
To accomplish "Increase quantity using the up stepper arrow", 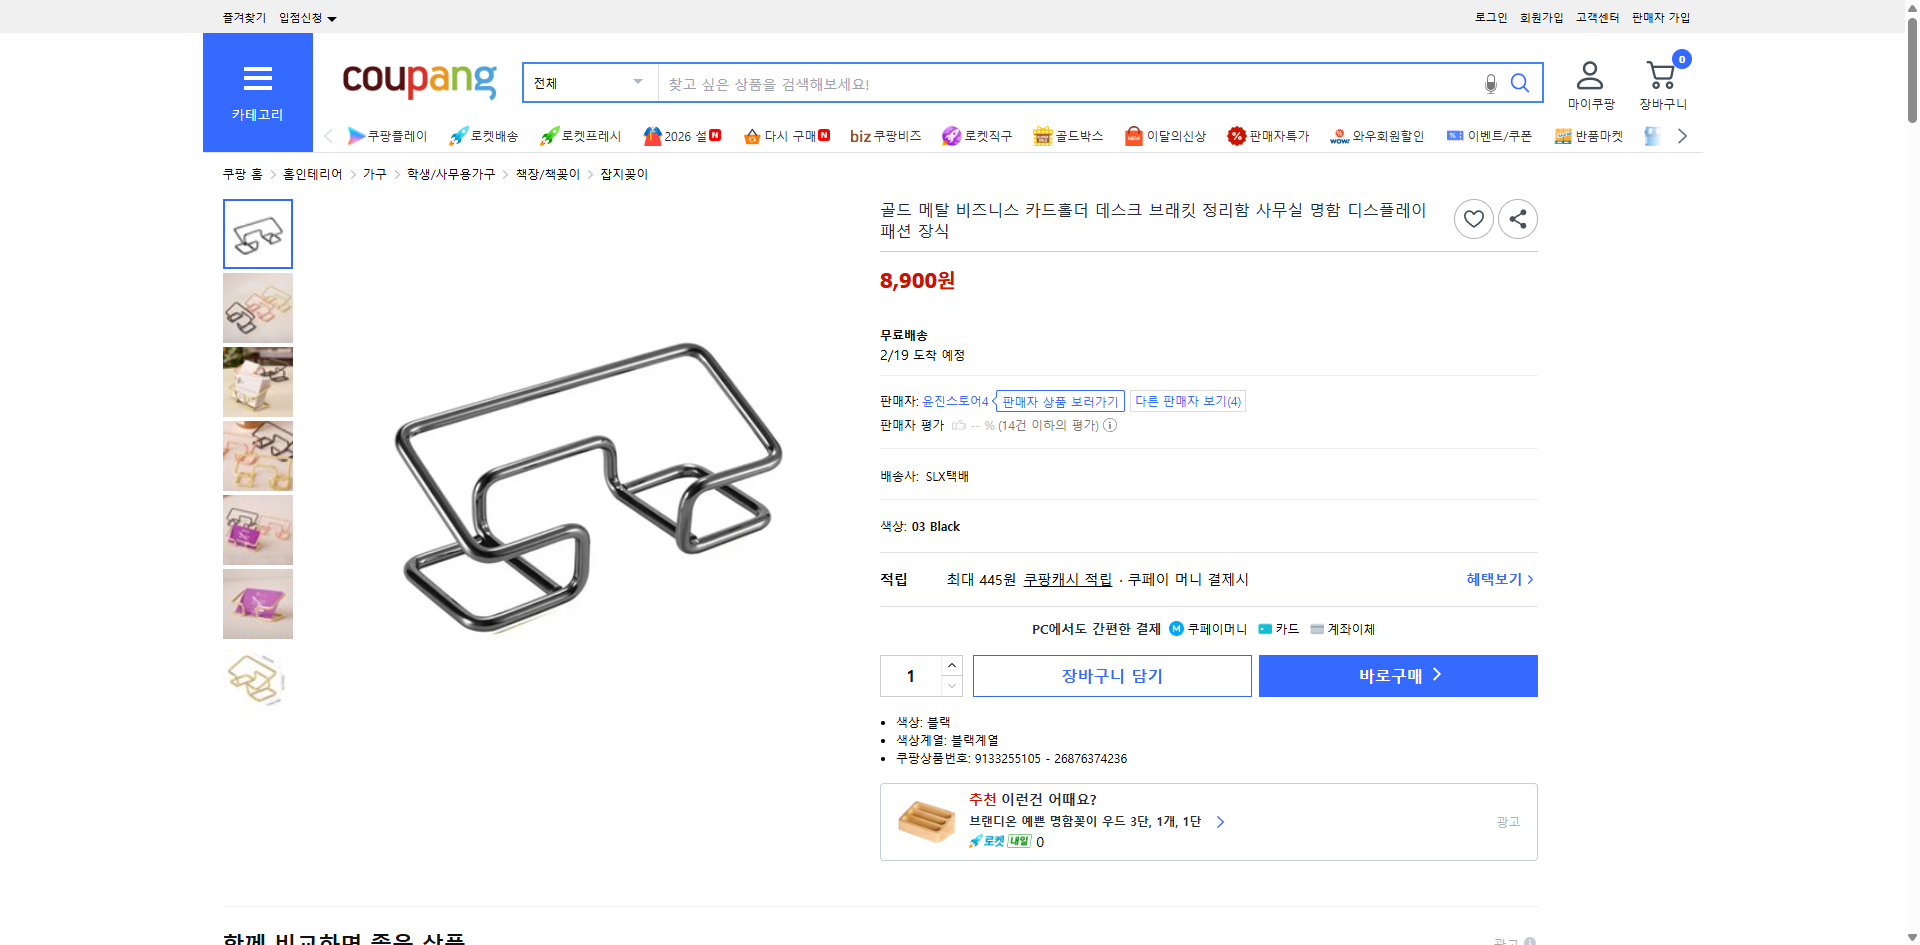I will pos(950,665).
